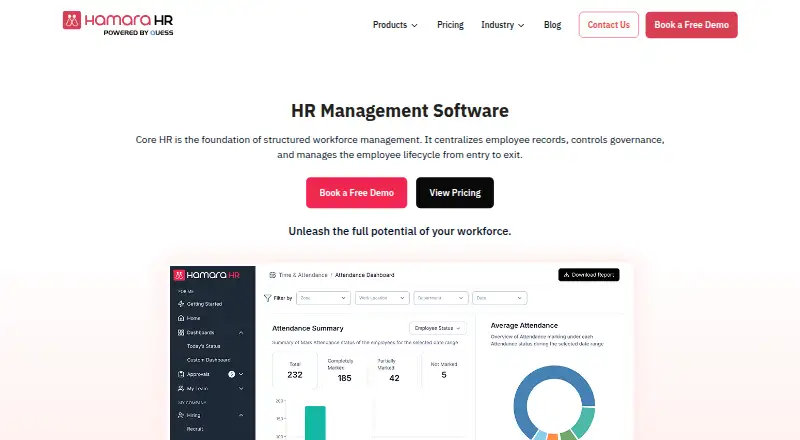The width and height of the screenshot is (800, 440).
Task: Click the Home icon in sidebar
Action: pyautogui.click(x=181, y=318)
